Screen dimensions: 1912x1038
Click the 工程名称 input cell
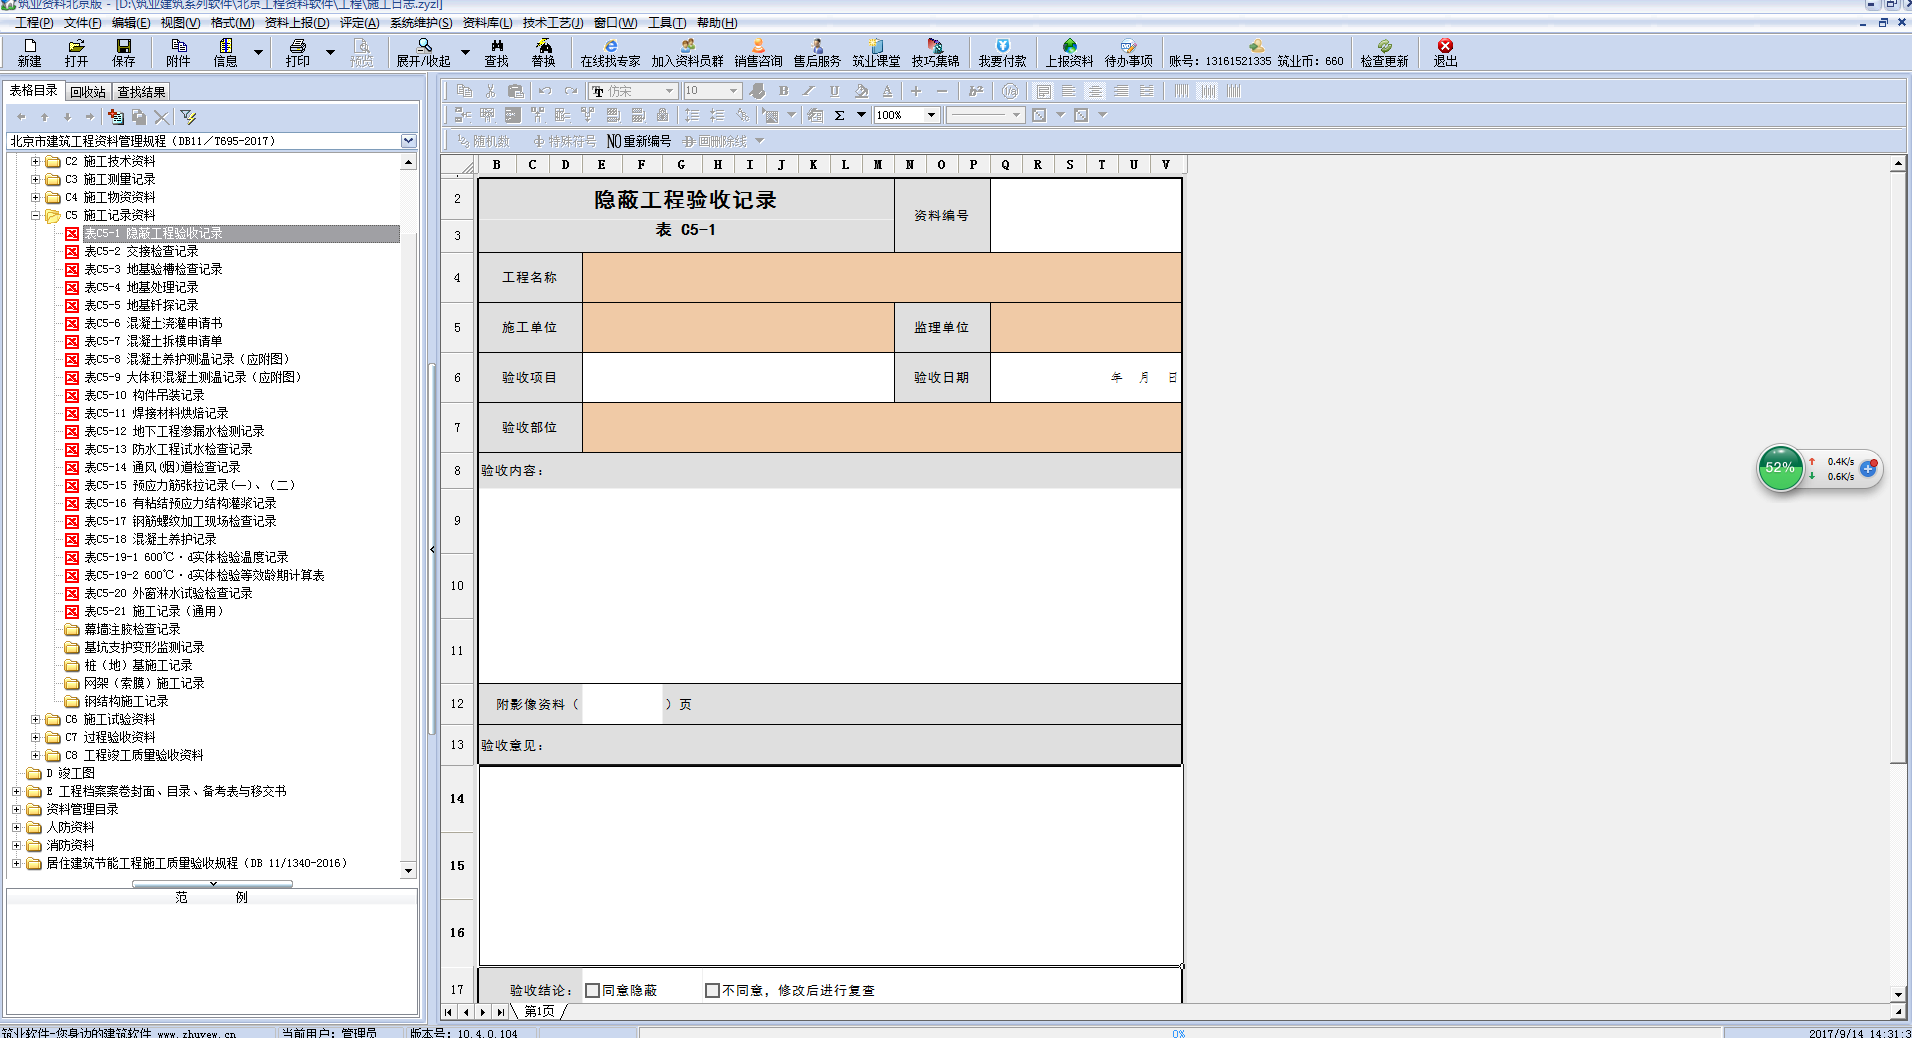[x=881, y=277]
